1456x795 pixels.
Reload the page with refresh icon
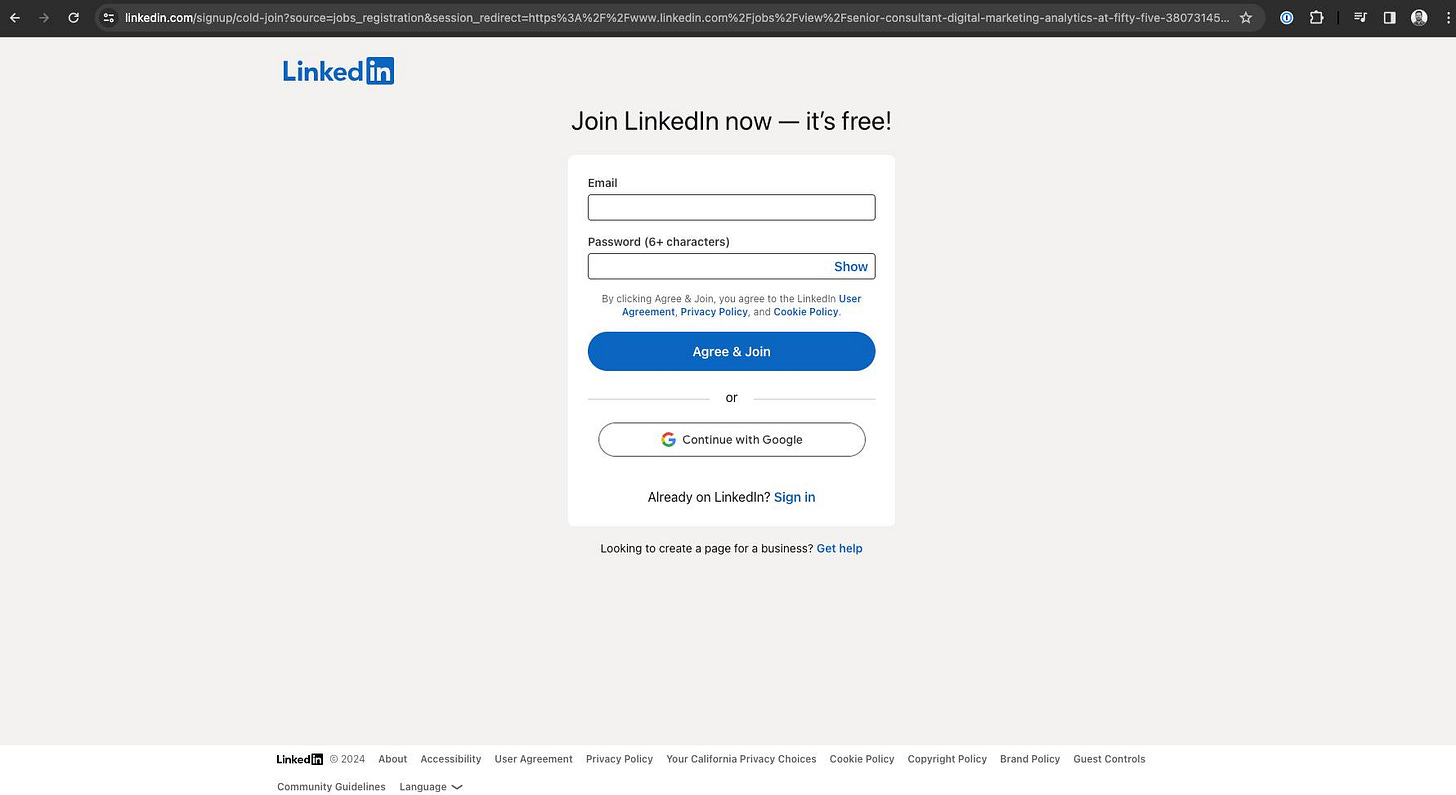(73, 18)
